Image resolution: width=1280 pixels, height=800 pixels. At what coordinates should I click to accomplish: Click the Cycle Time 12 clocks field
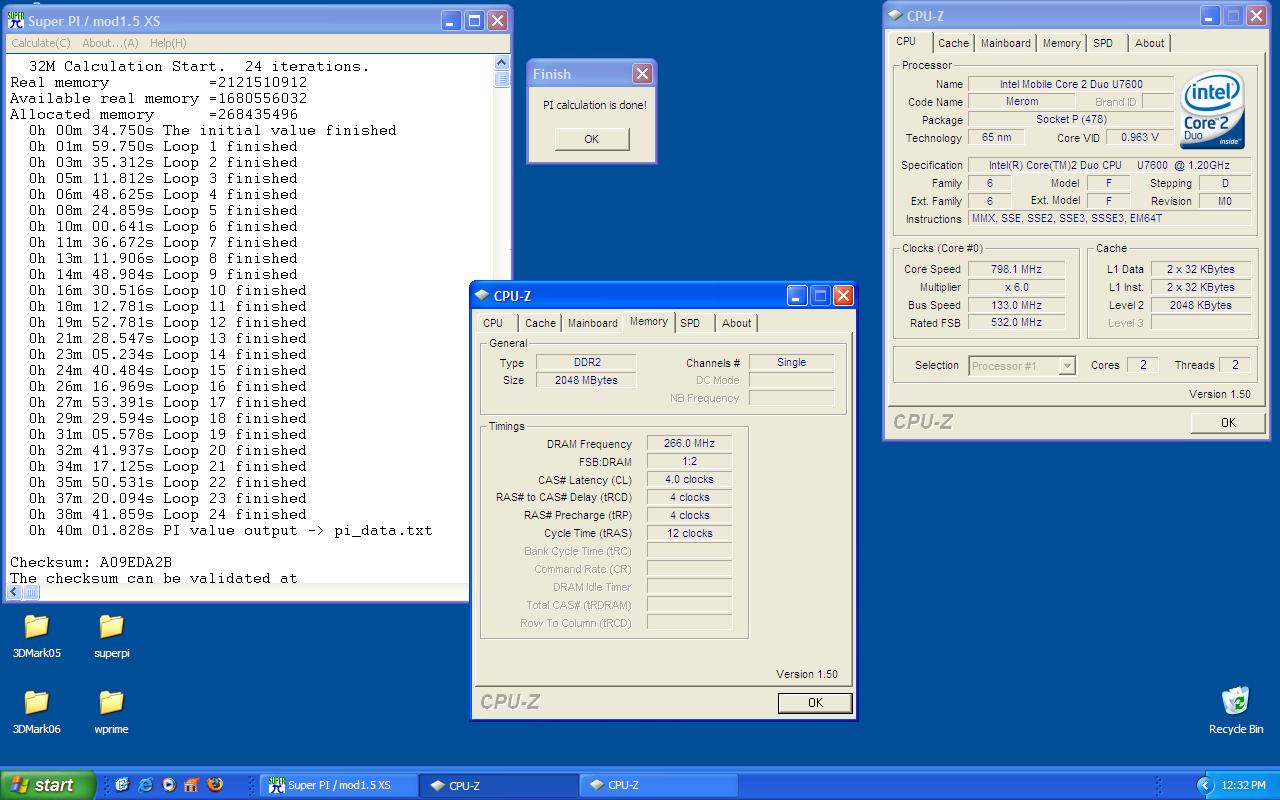[x=689, y=534]
